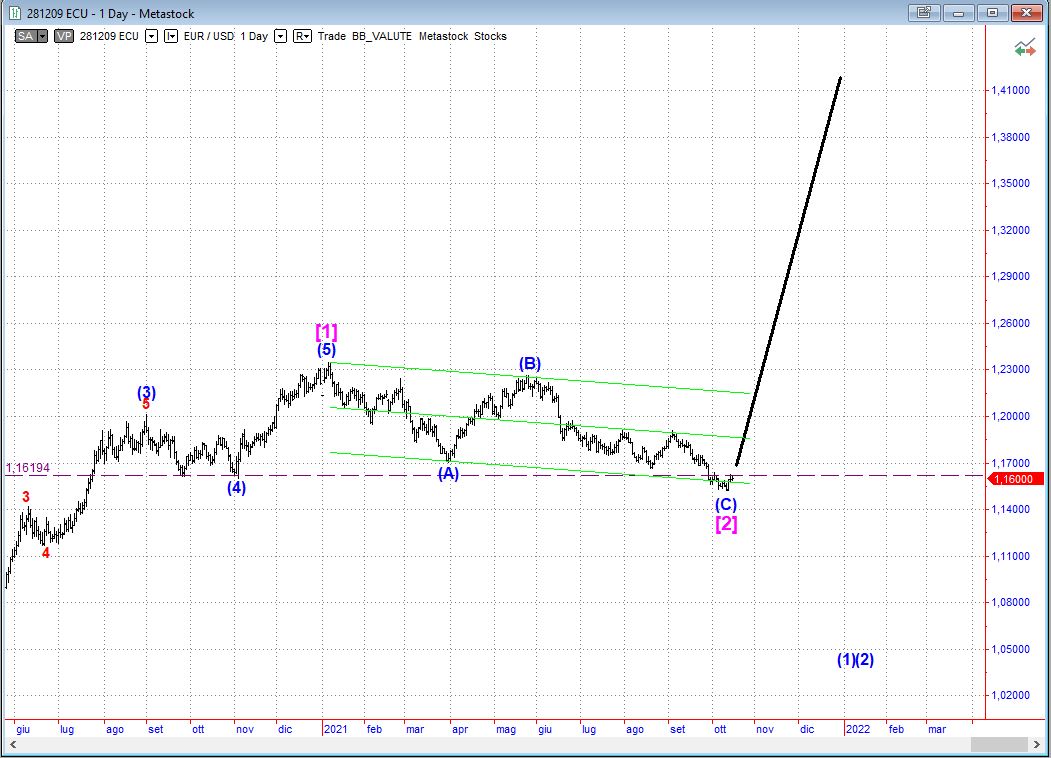Click the buy/sell arrows trading icon
This screenshot has width=1051, height=758.
pyautogui.click(x=1024, y=48)
